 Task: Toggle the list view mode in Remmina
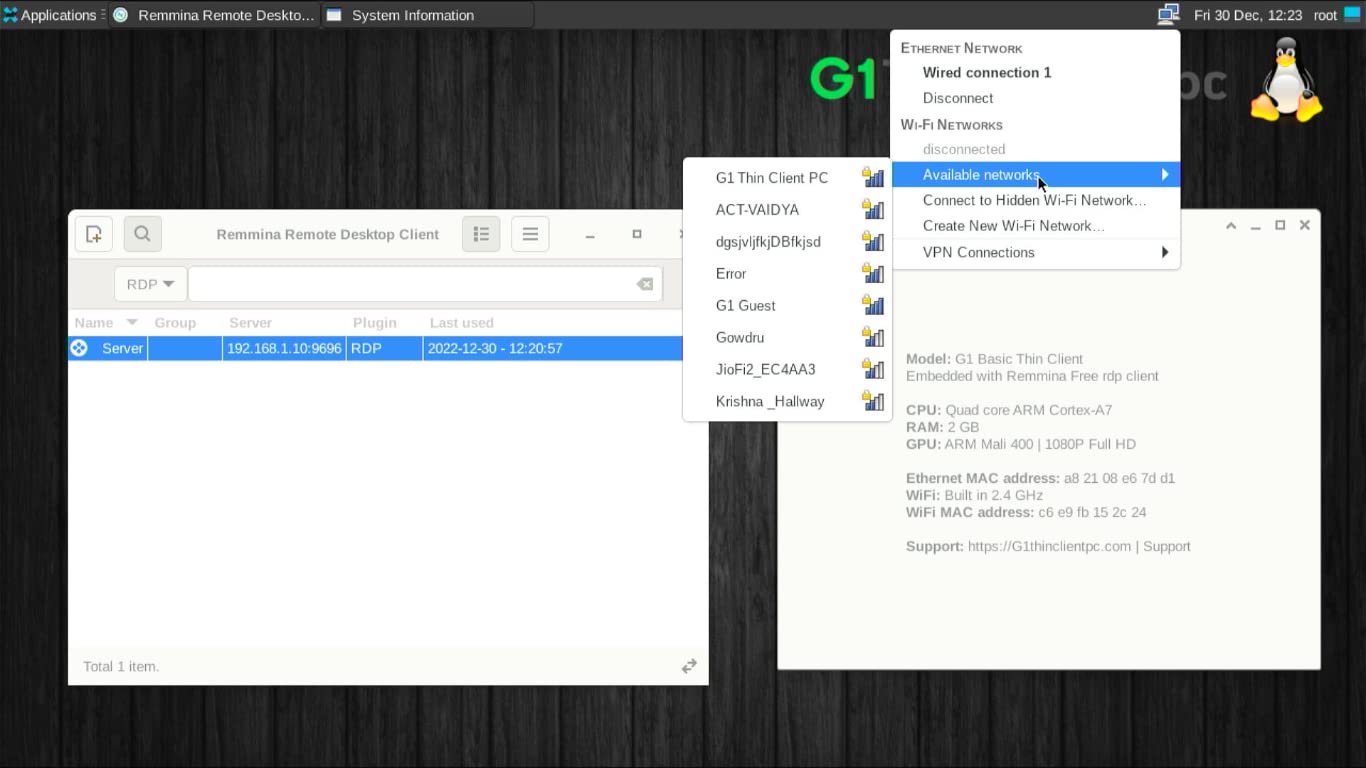click(x=481, y=233)
